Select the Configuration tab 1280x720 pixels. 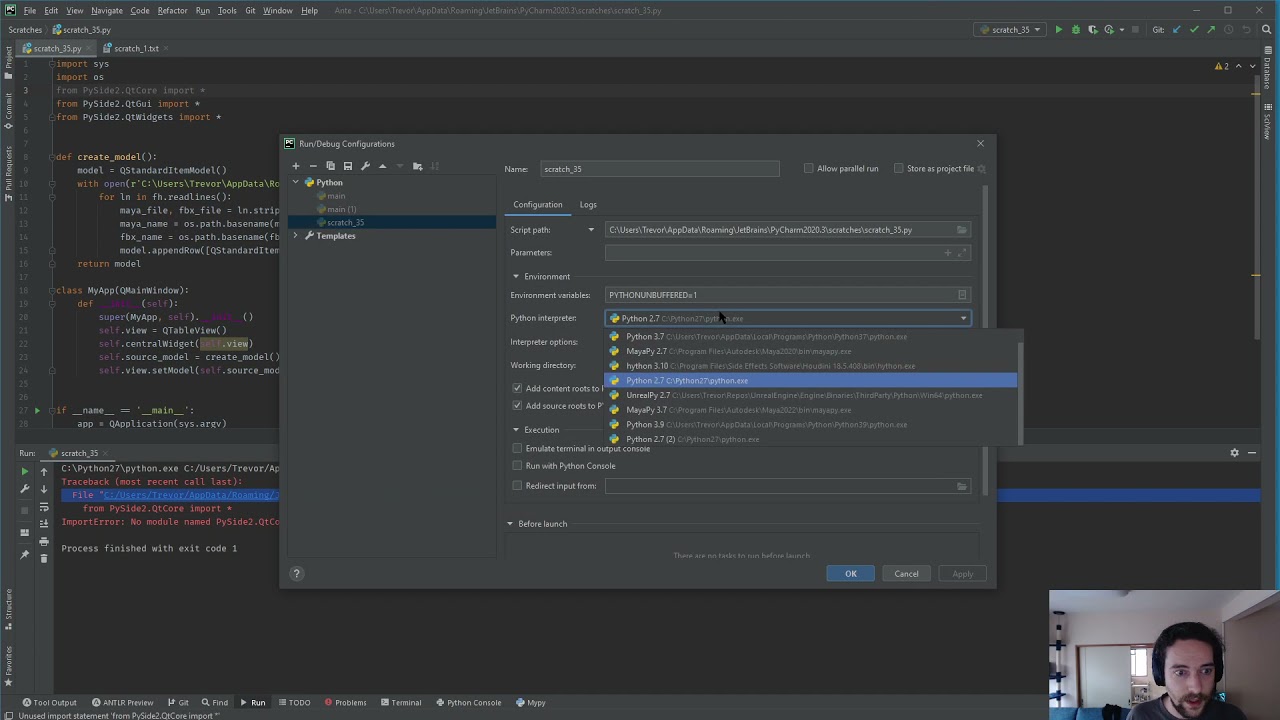pos(538,205)
